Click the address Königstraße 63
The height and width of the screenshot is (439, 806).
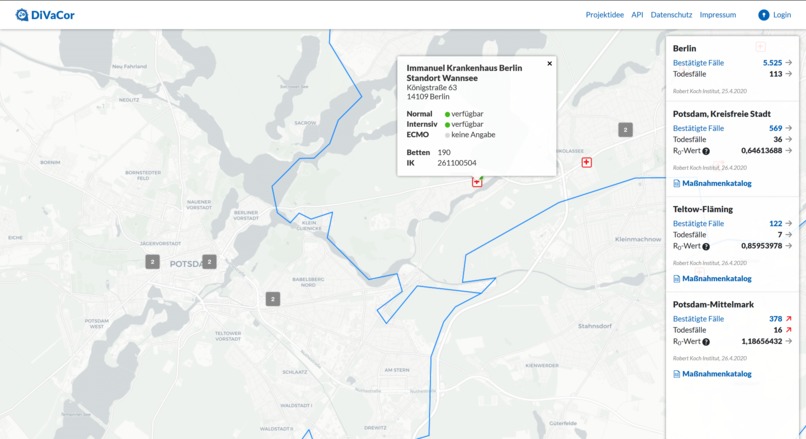pyautogui.click(x=432, y=87)
